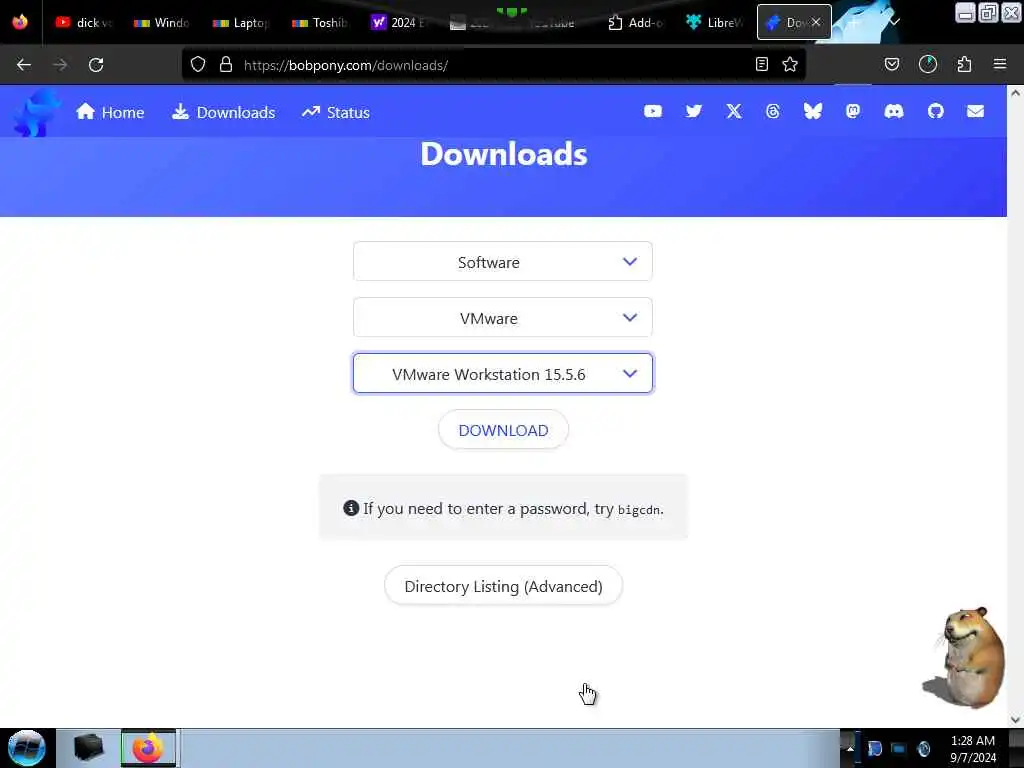Click the address bar URL field
Viewport: 1024px width, 768px height.
point(493,65)
